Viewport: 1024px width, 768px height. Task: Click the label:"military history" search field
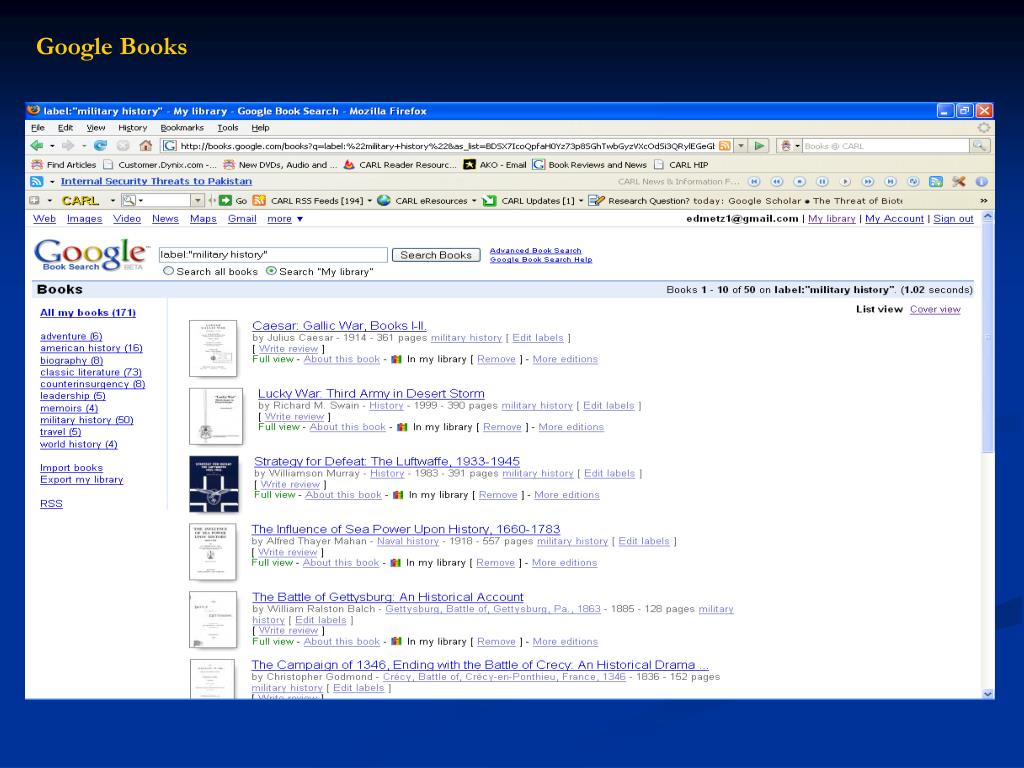click(x=273, y=255)
